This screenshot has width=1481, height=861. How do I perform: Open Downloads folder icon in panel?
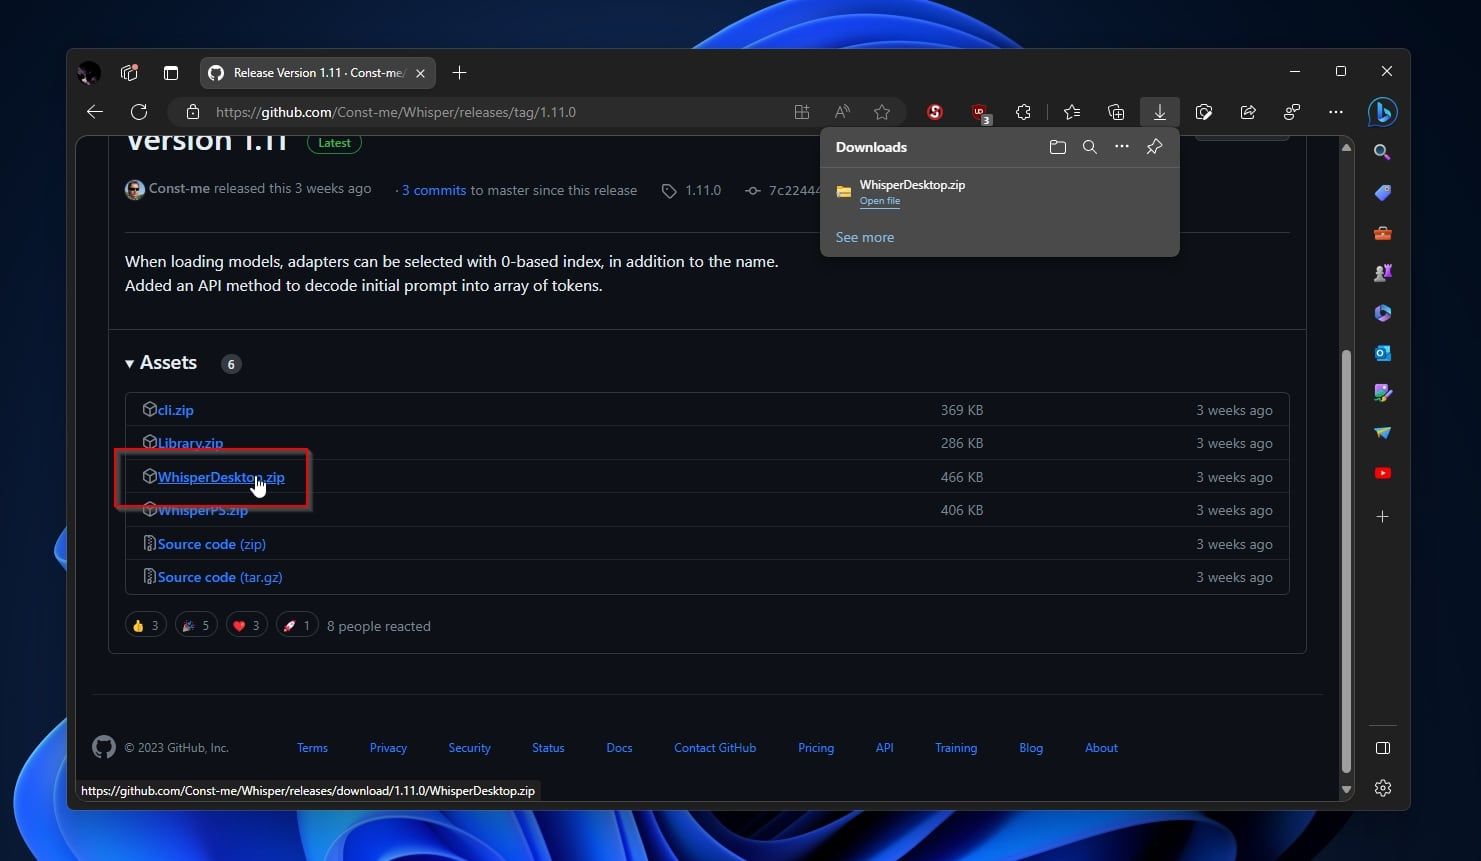1058,147
